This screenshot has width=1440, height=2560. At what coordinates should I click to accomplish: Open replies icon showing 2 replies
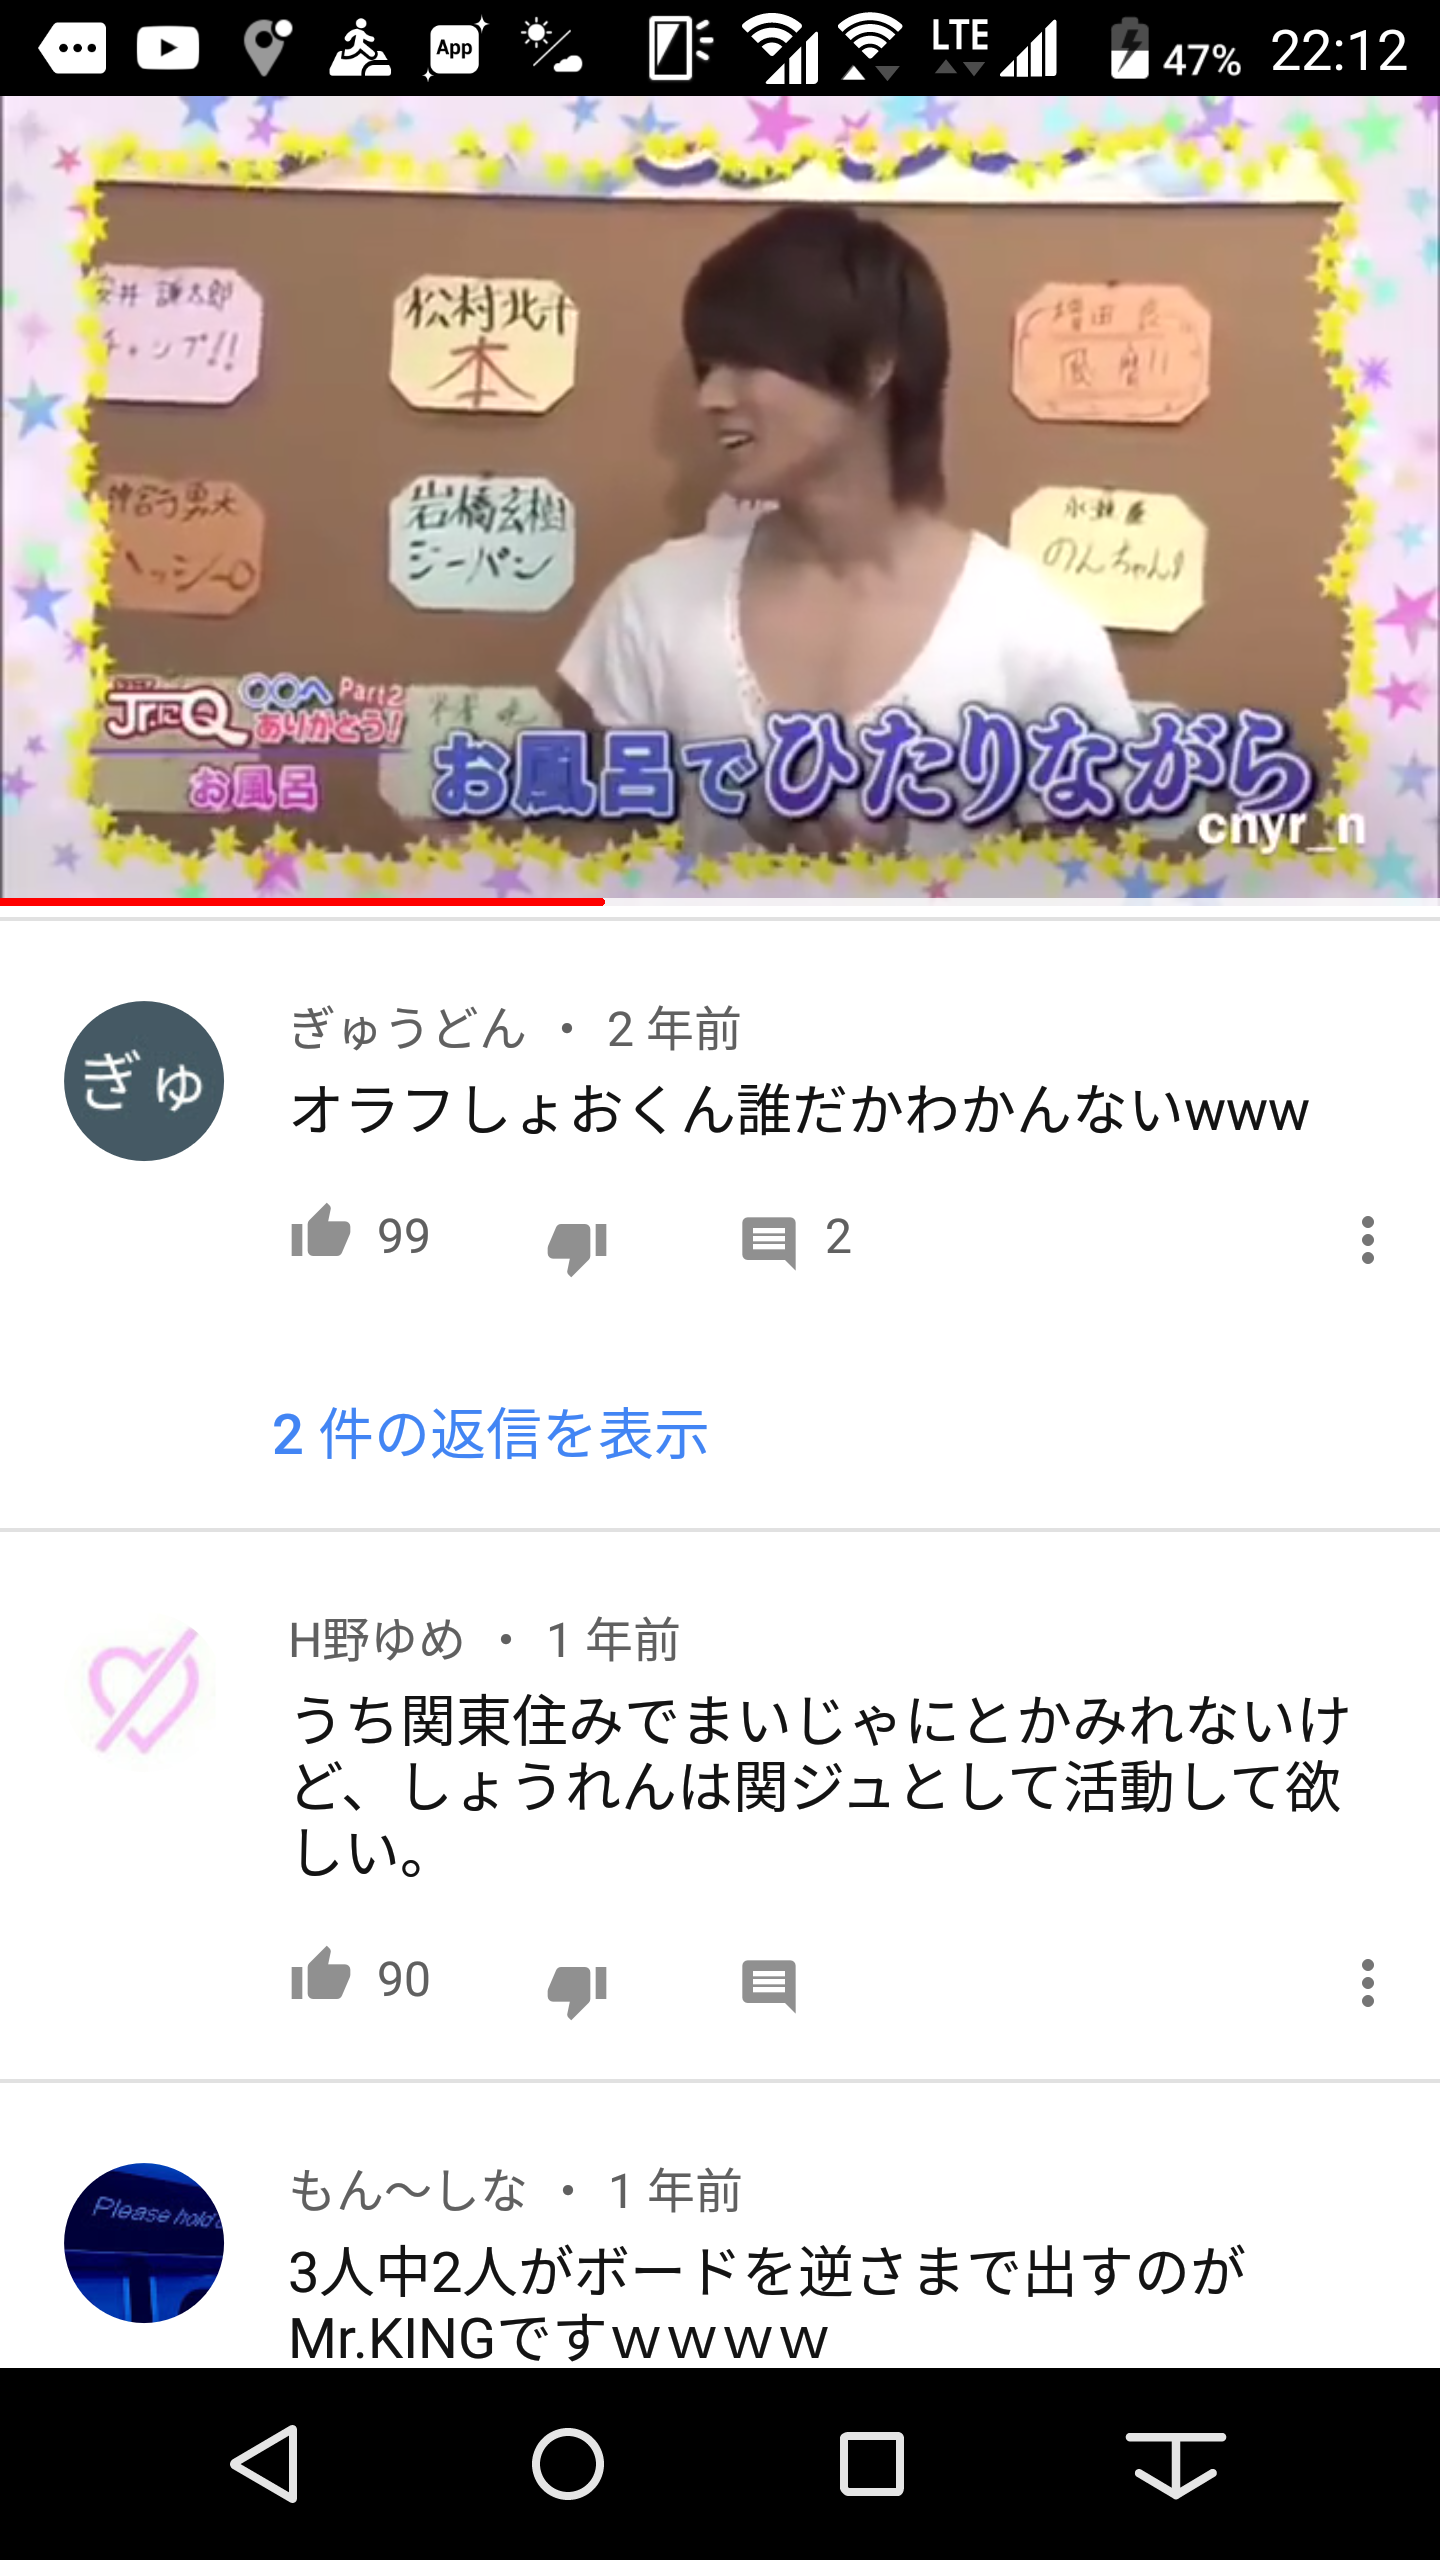tap(768, 1242)
